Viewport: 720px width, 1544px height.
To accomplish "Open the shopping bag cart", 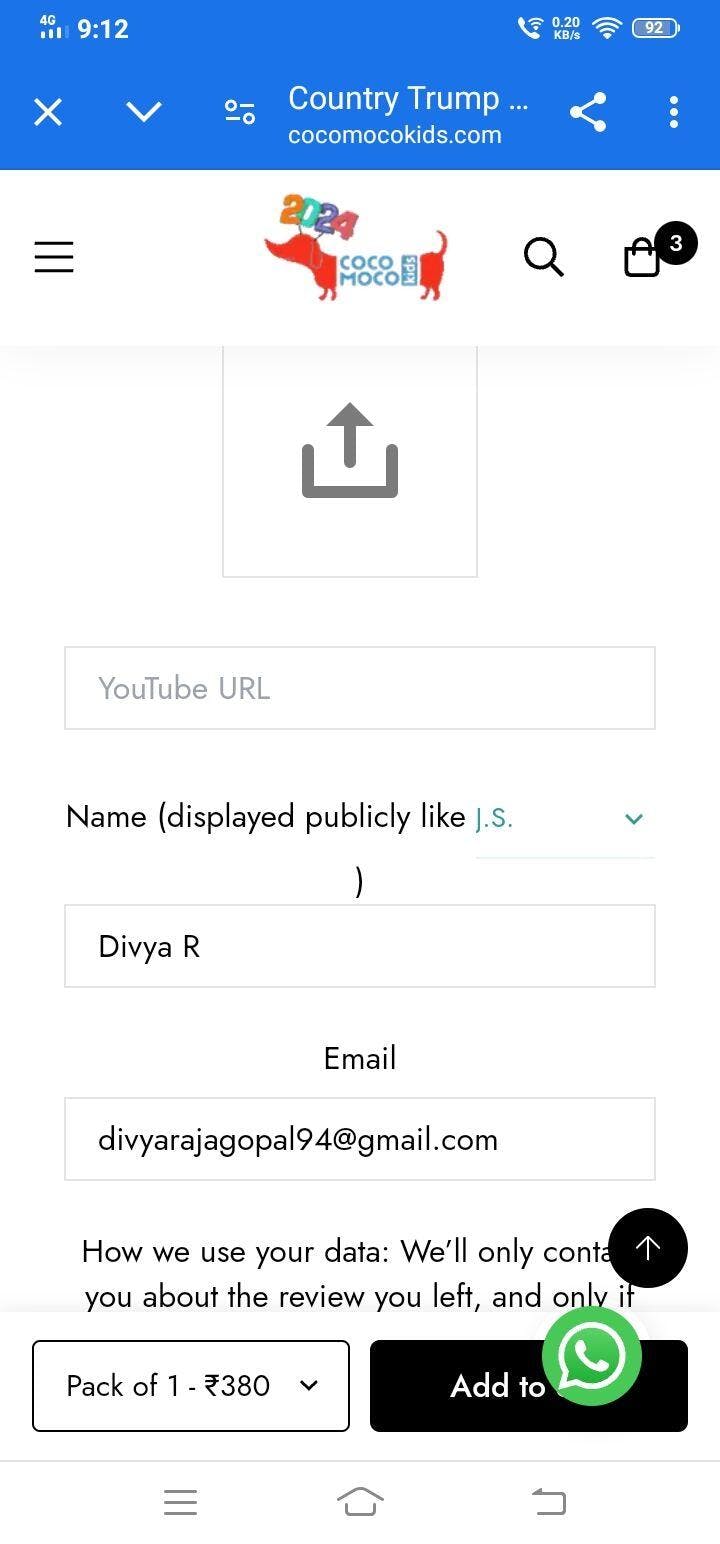I will 643,257.
